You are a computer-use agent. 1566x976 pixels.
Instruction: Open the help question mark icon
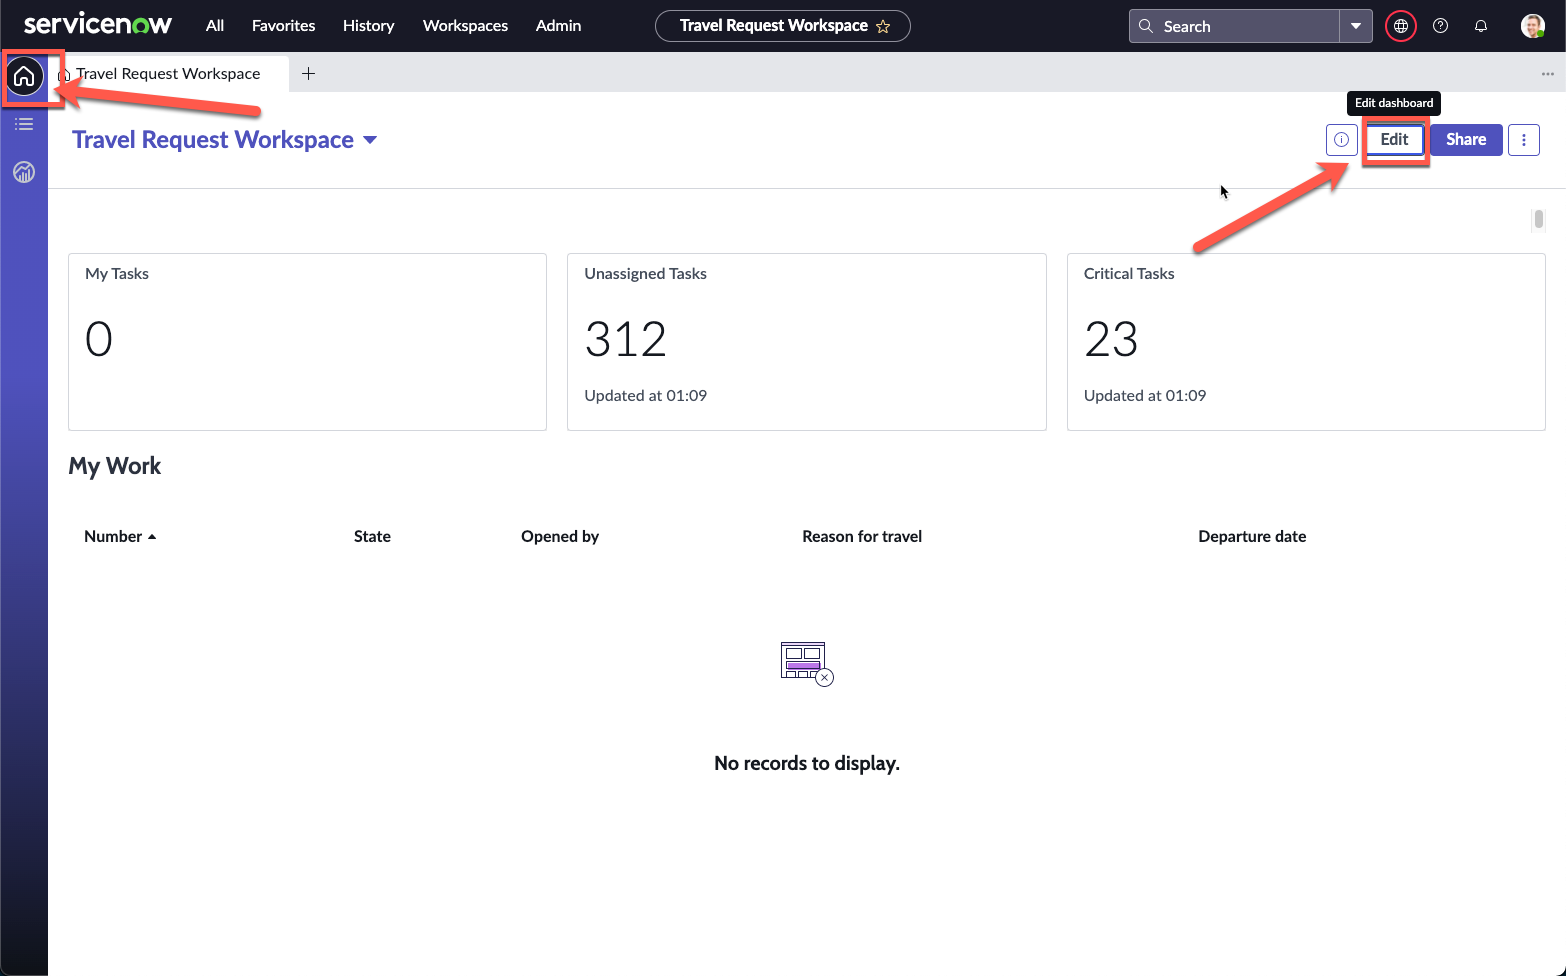1441,26
